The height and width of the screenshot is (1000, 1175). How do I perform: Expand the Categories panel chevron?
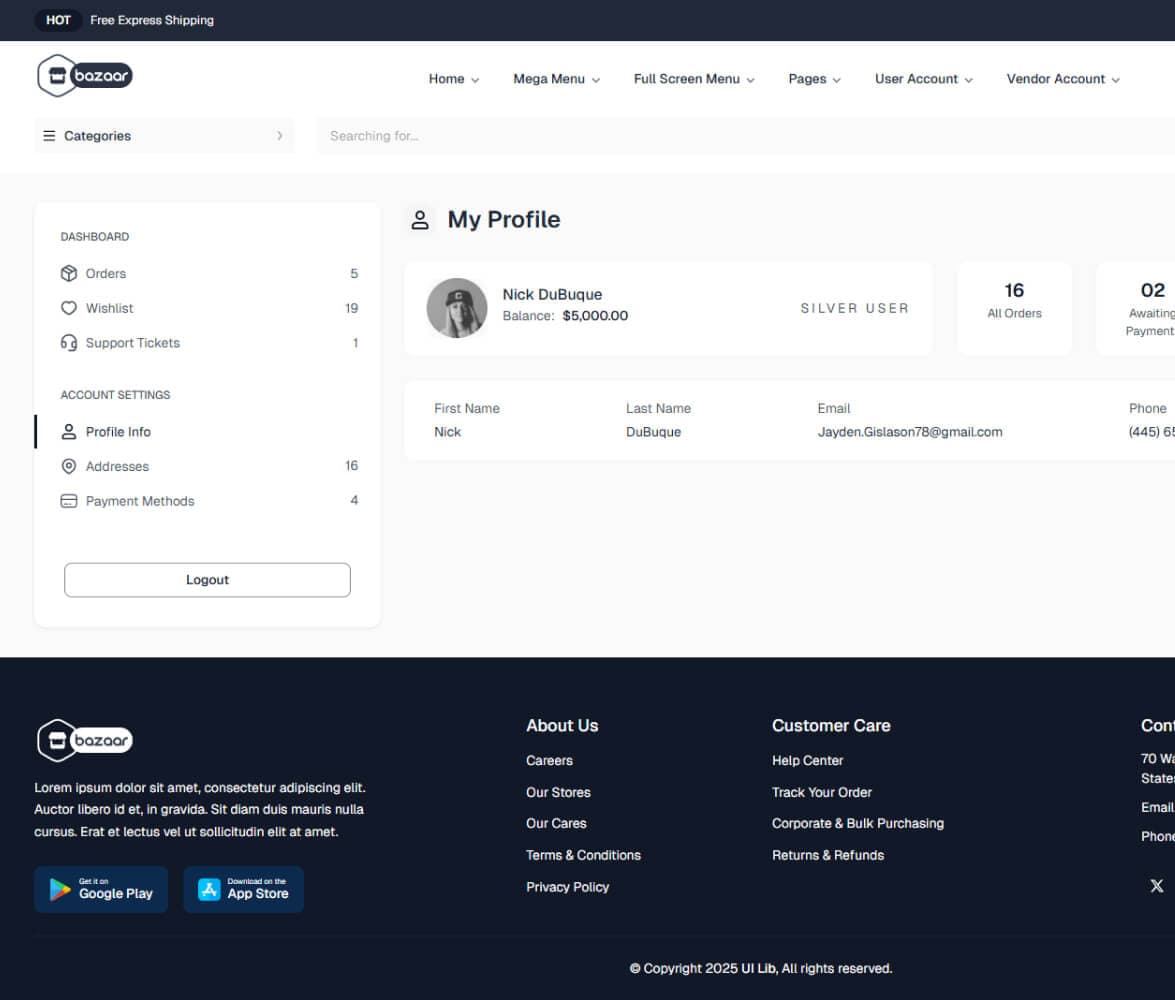(280, 135)
